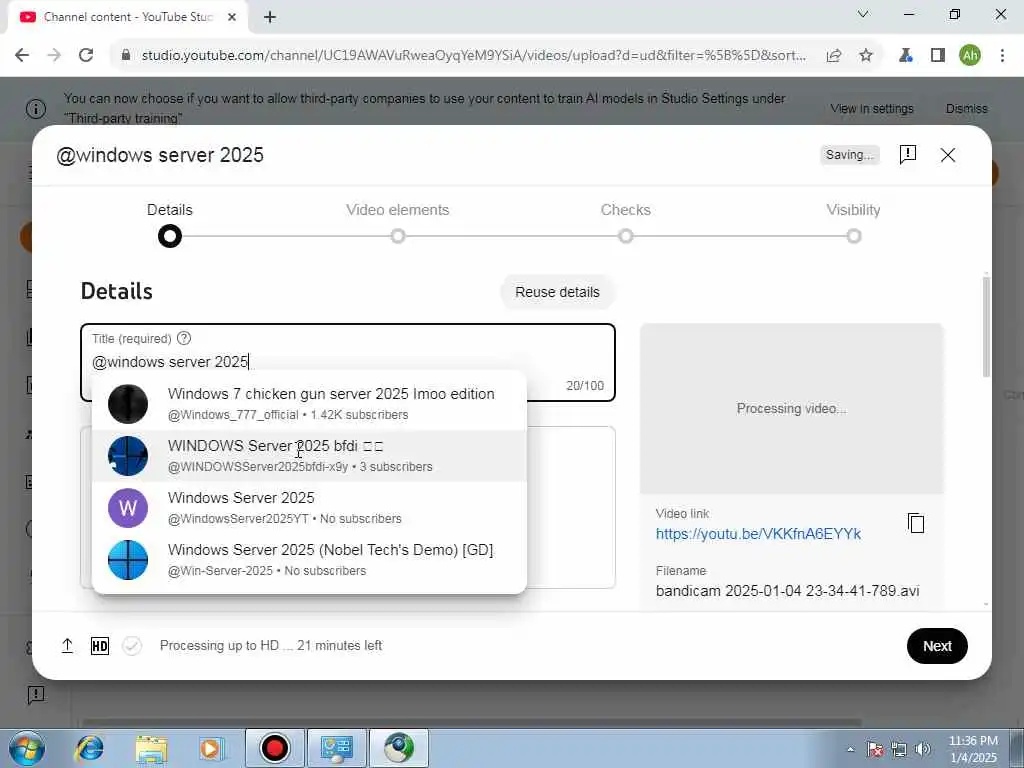The image size is (1024, 768).
Task: Dismiss the third-party training banner
Action: (x=967, y=108)
